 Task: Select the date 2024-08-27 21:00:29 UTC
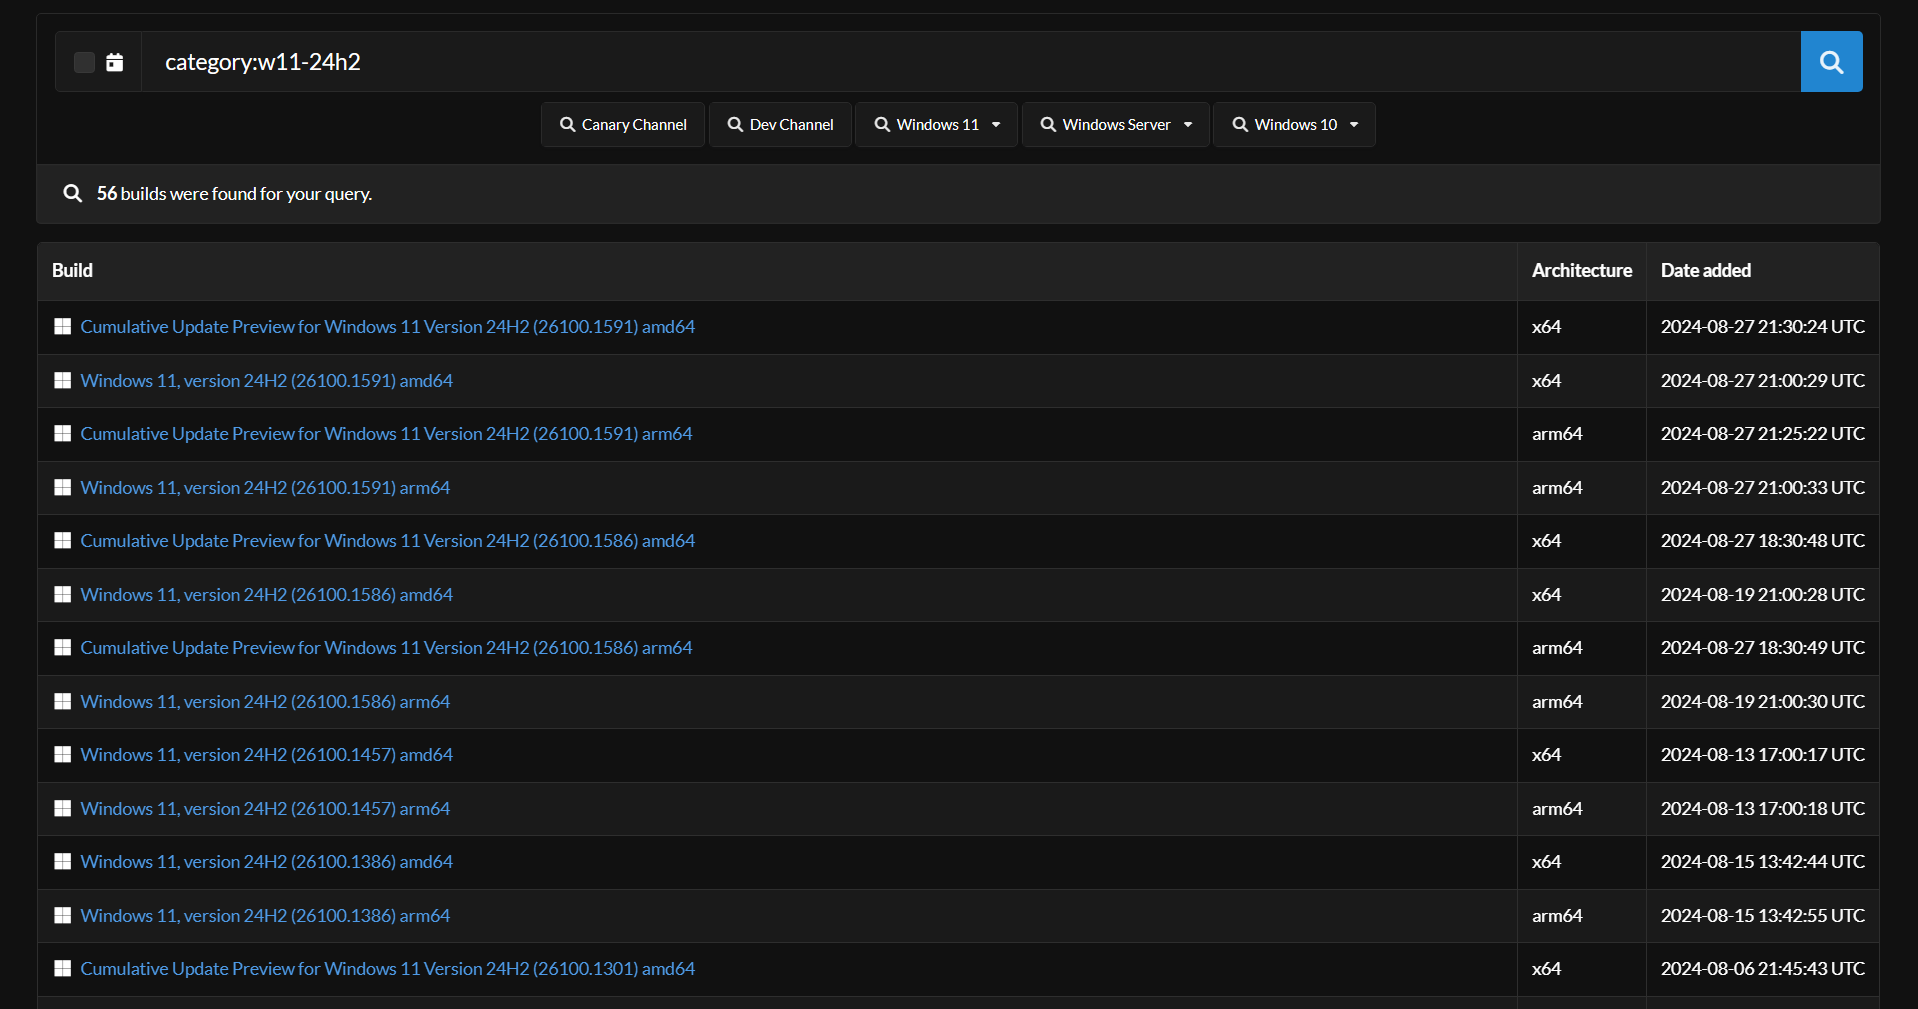pos(1763,381)
